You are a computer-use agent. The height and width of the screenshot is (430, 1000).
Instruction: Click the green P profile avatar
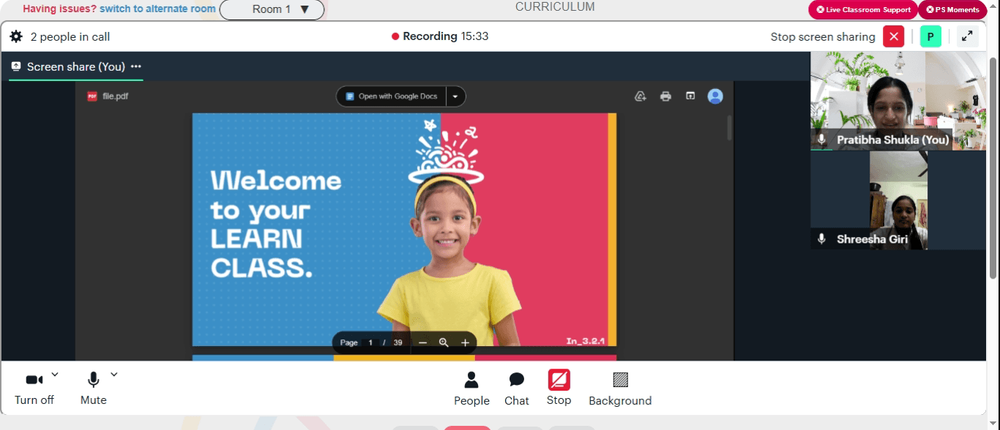(930, 36)
